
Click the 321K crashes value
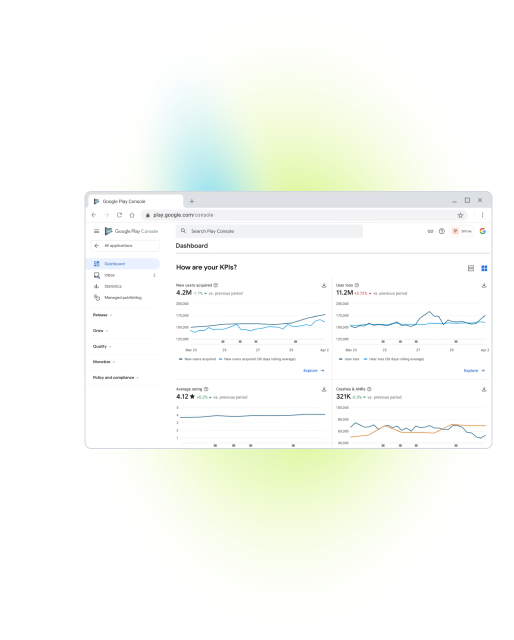coord(343,397)
